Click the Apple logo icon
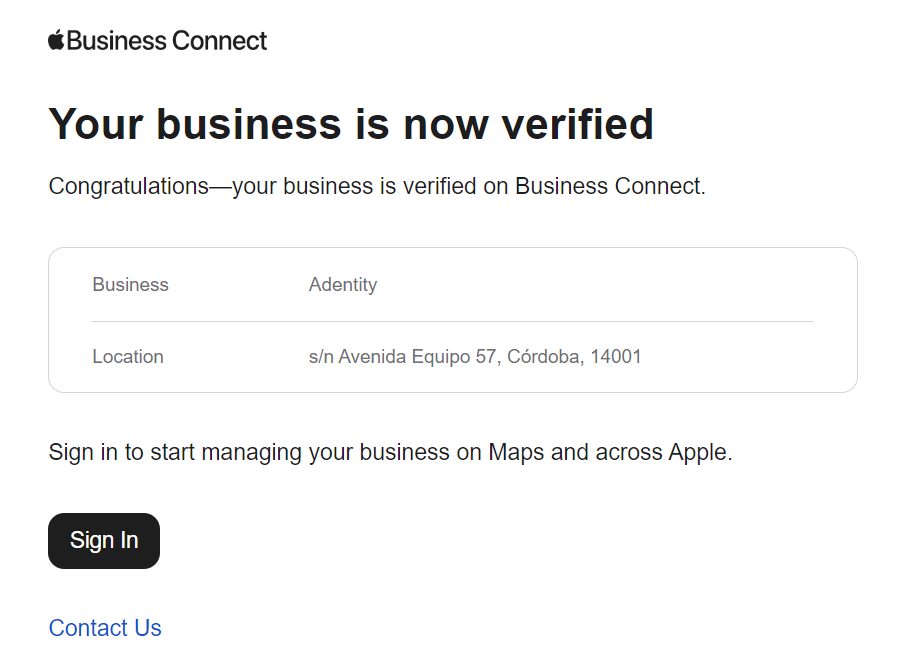906x661 pixels. click(x=56, y=40)
